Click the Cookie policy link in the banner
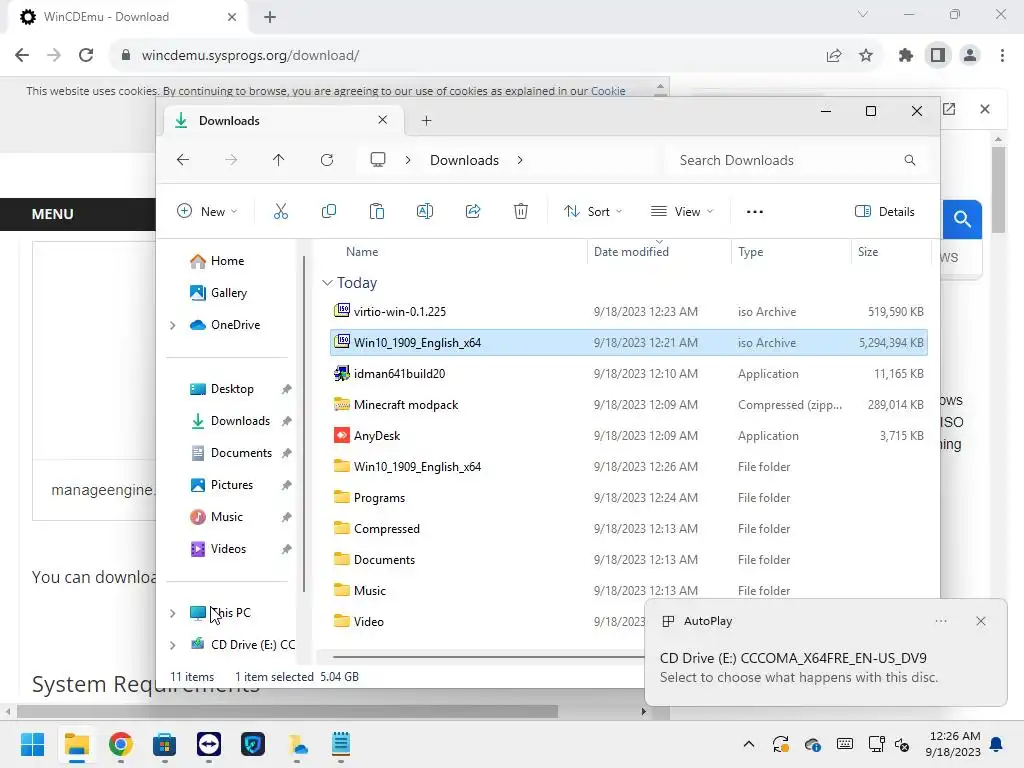 click(608, 91)
